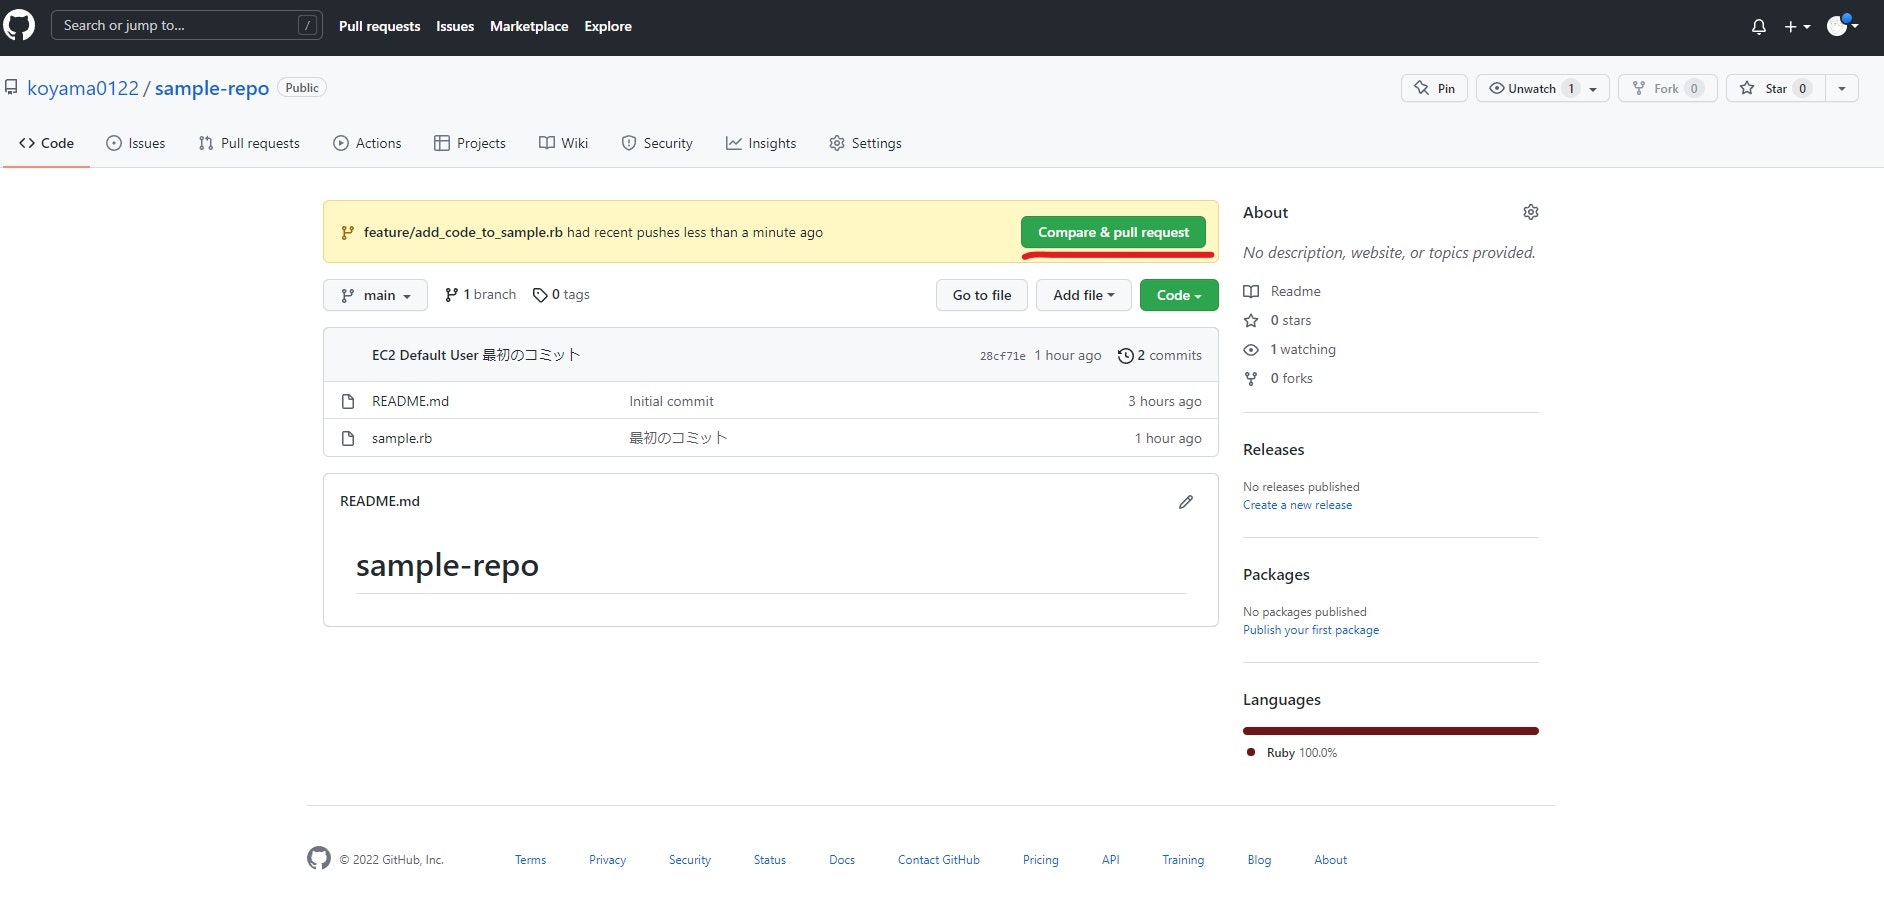This screenshot has height=924, width=1884.
Task: Click the Ruby language color dot
Action: click(1251, 752)
